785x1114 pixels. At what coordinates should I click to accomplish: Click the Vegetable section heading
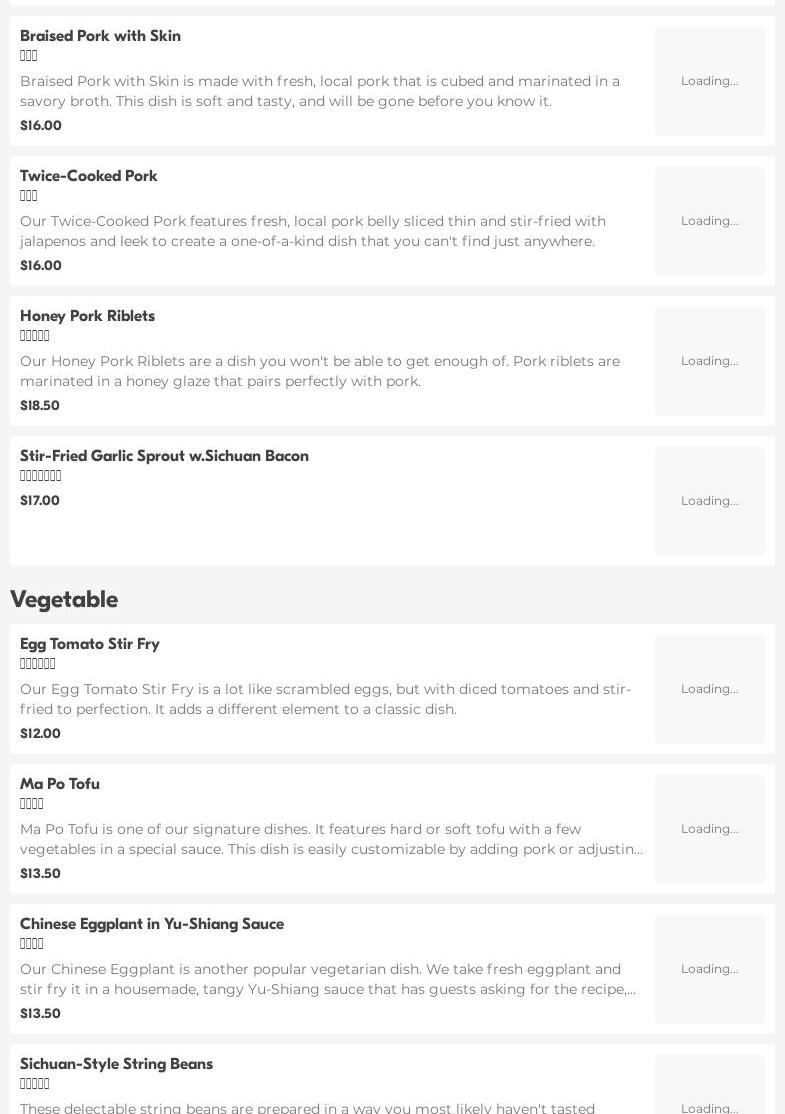coord(64,599)
